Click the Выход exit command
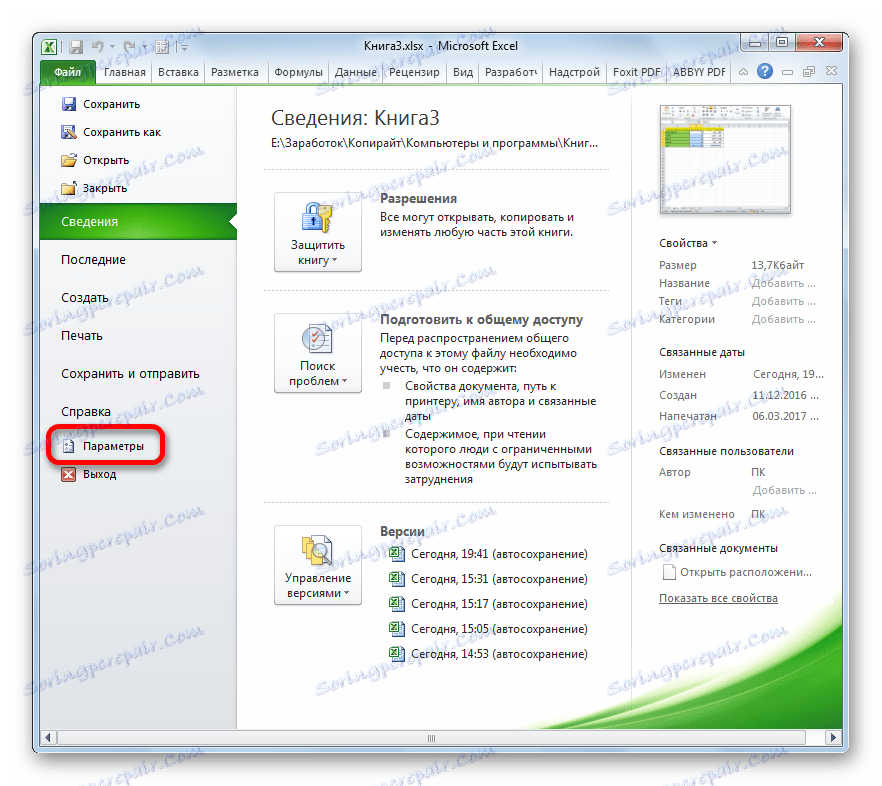 (89, 474)
